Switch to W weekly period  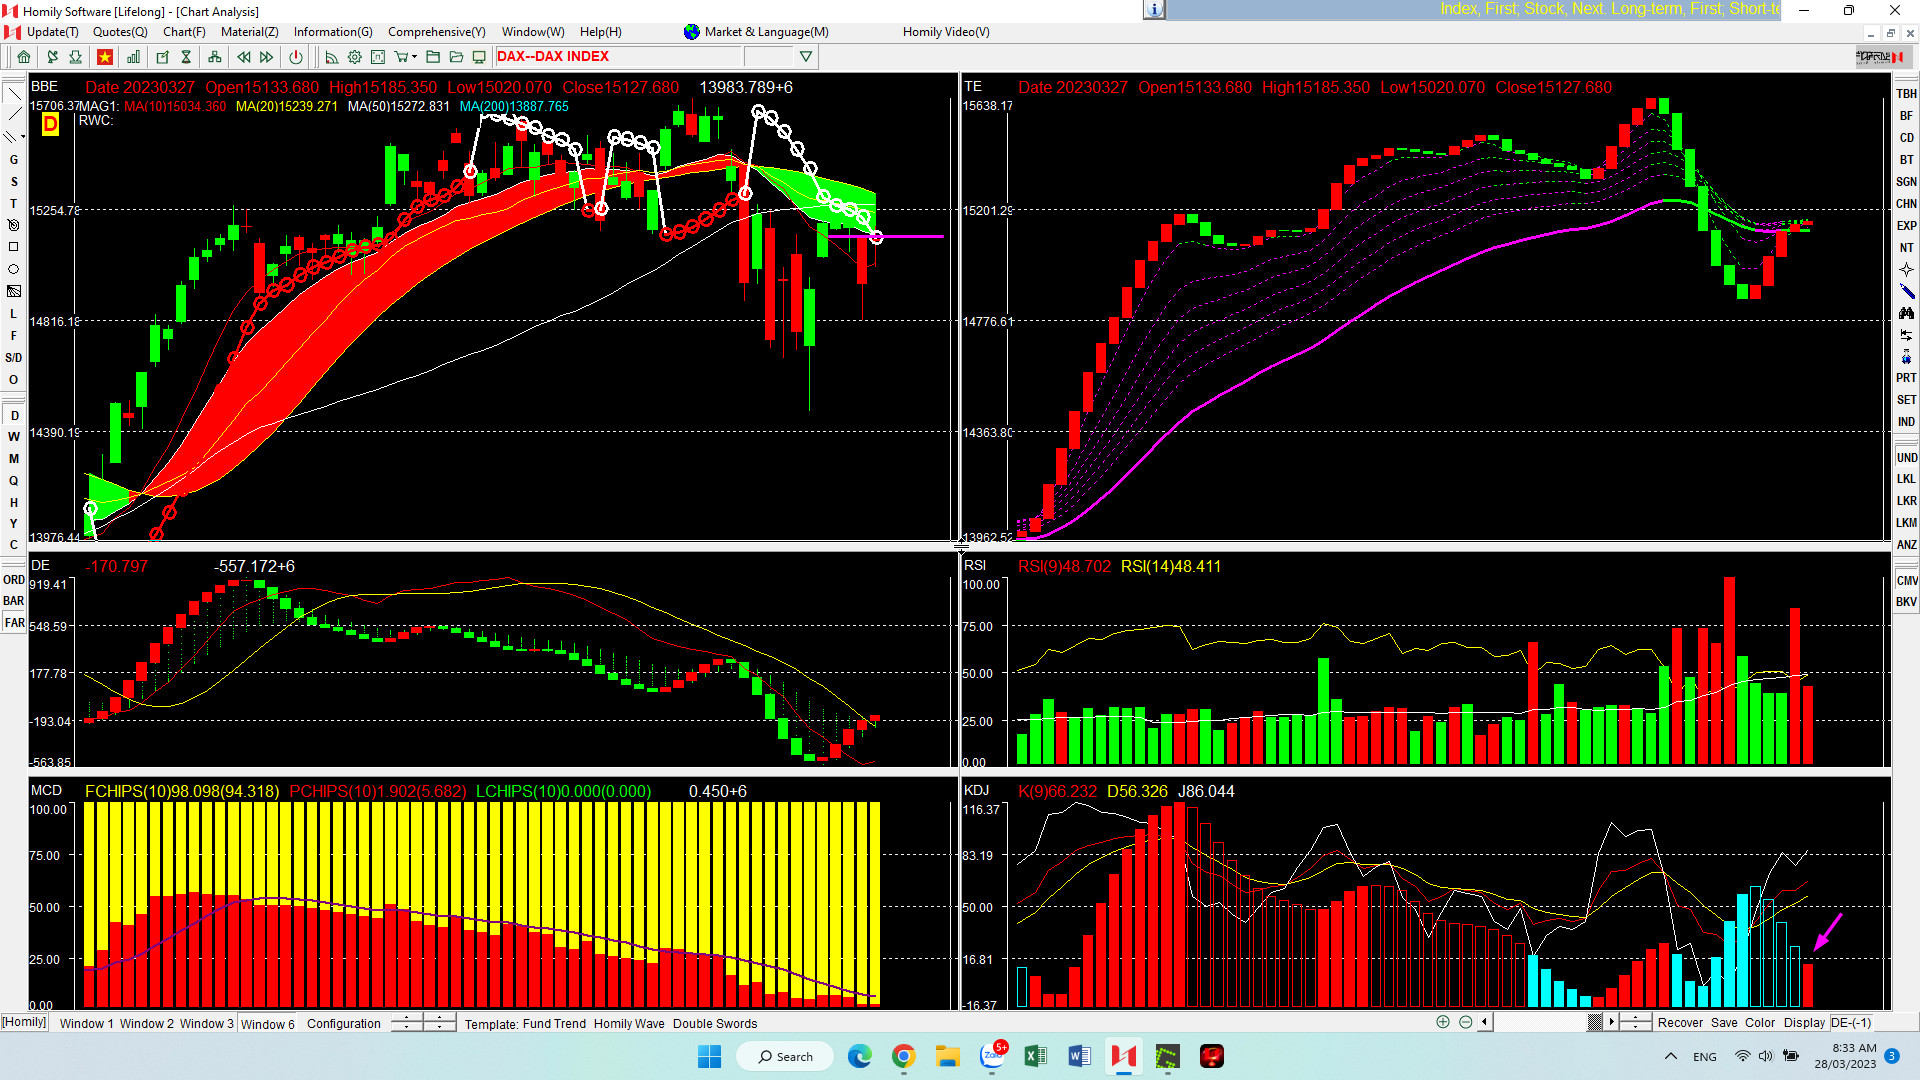14,437
